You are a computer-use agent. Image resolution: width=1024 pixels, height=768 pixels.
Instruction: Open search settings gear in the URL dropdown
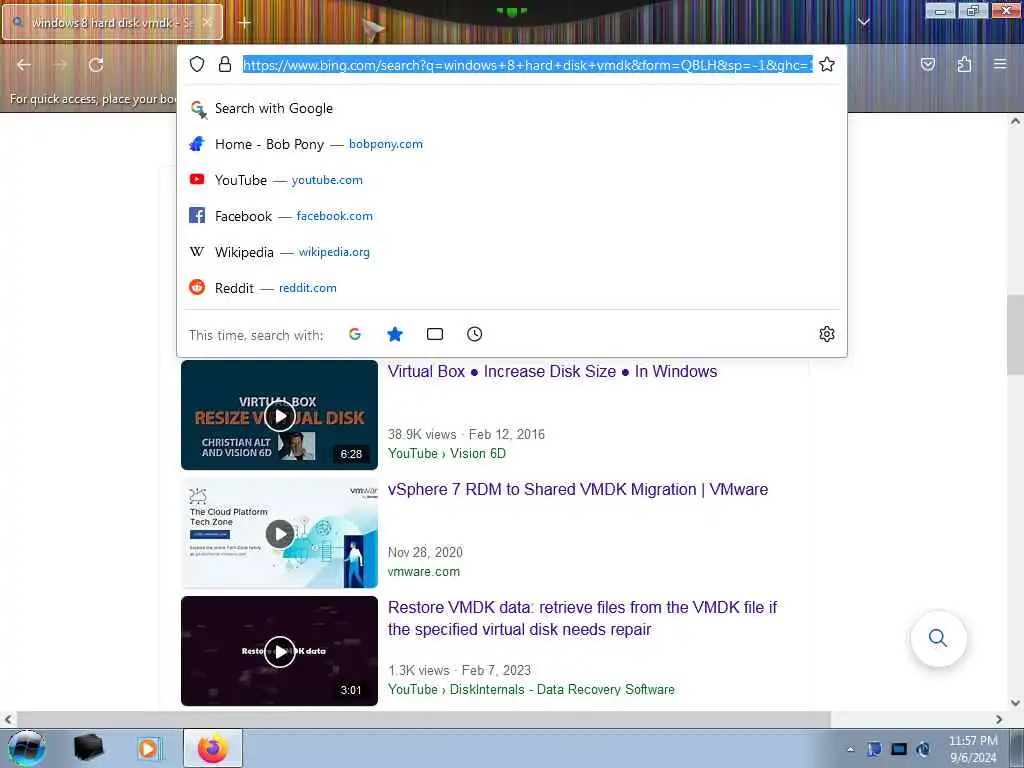click(827, 334)
